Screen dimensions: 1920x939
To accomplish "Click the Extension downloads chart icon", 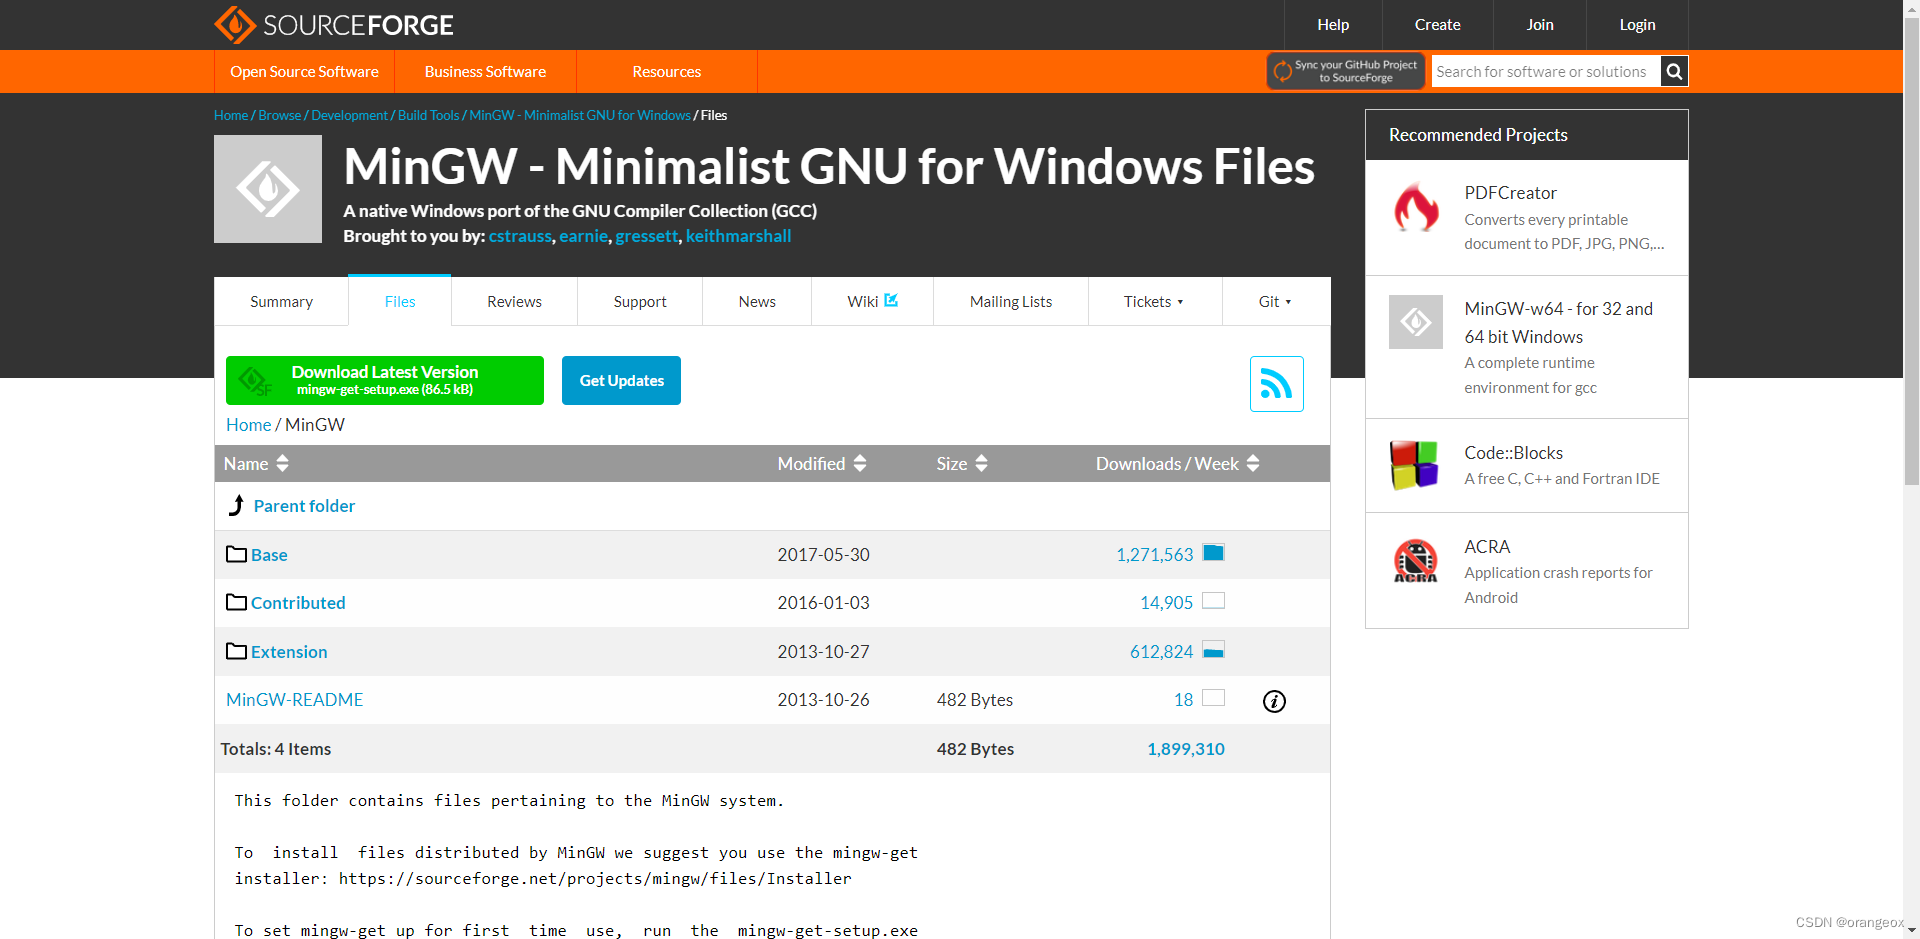I will coord(1213,650).
